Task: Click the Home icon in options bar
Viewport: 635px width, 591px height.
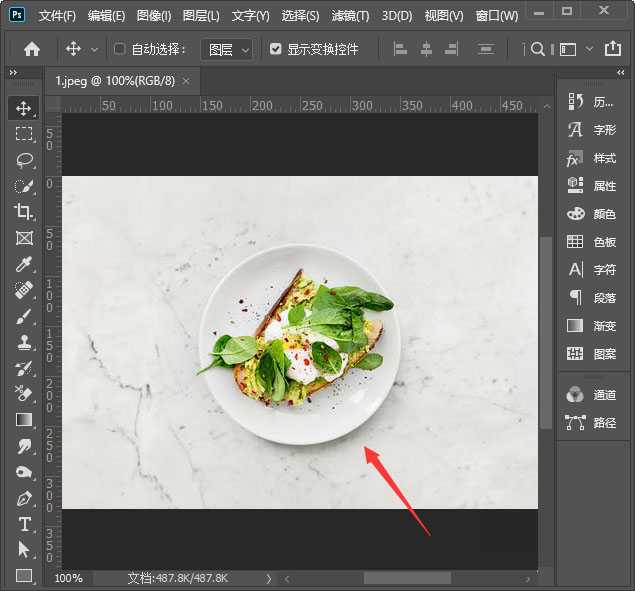Action: click(32, 49)
